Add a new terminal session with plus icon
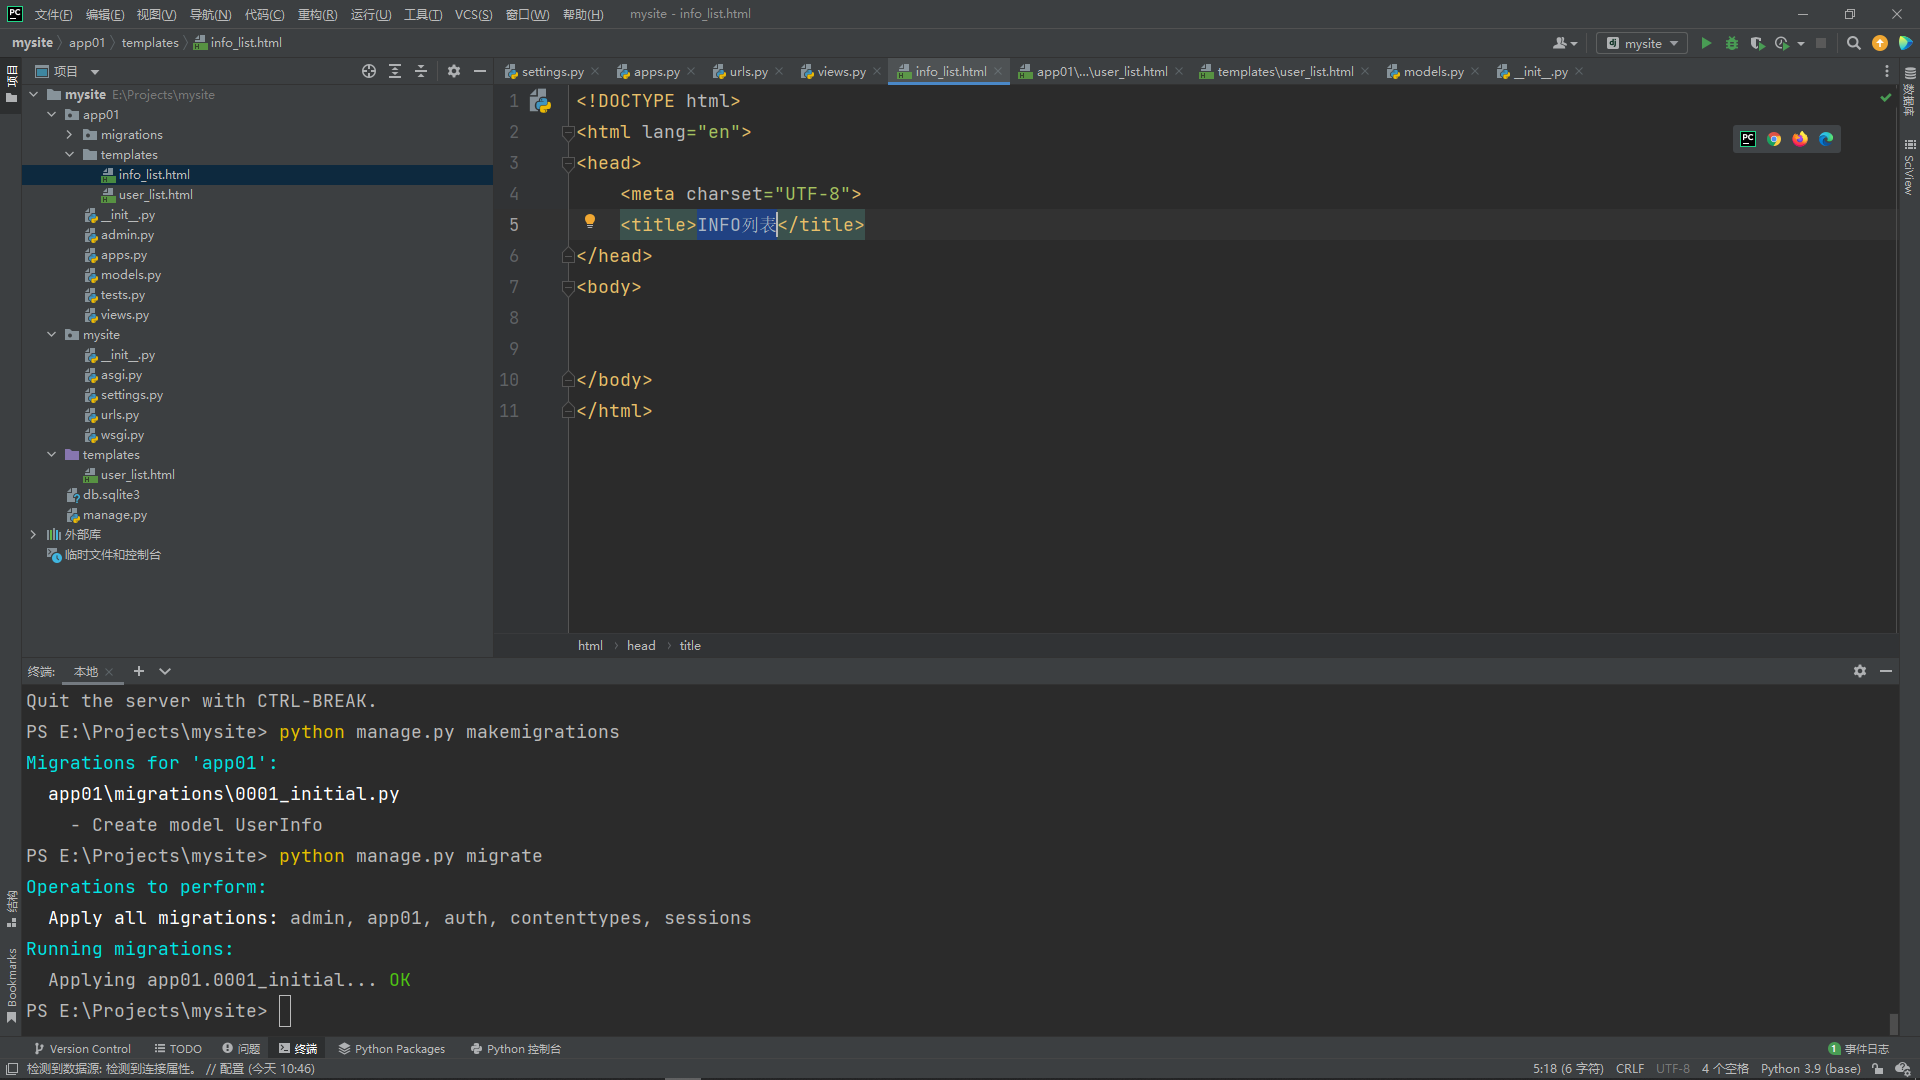The image size is (1920, 1080). pyautogui.click(x=139, y=671)
